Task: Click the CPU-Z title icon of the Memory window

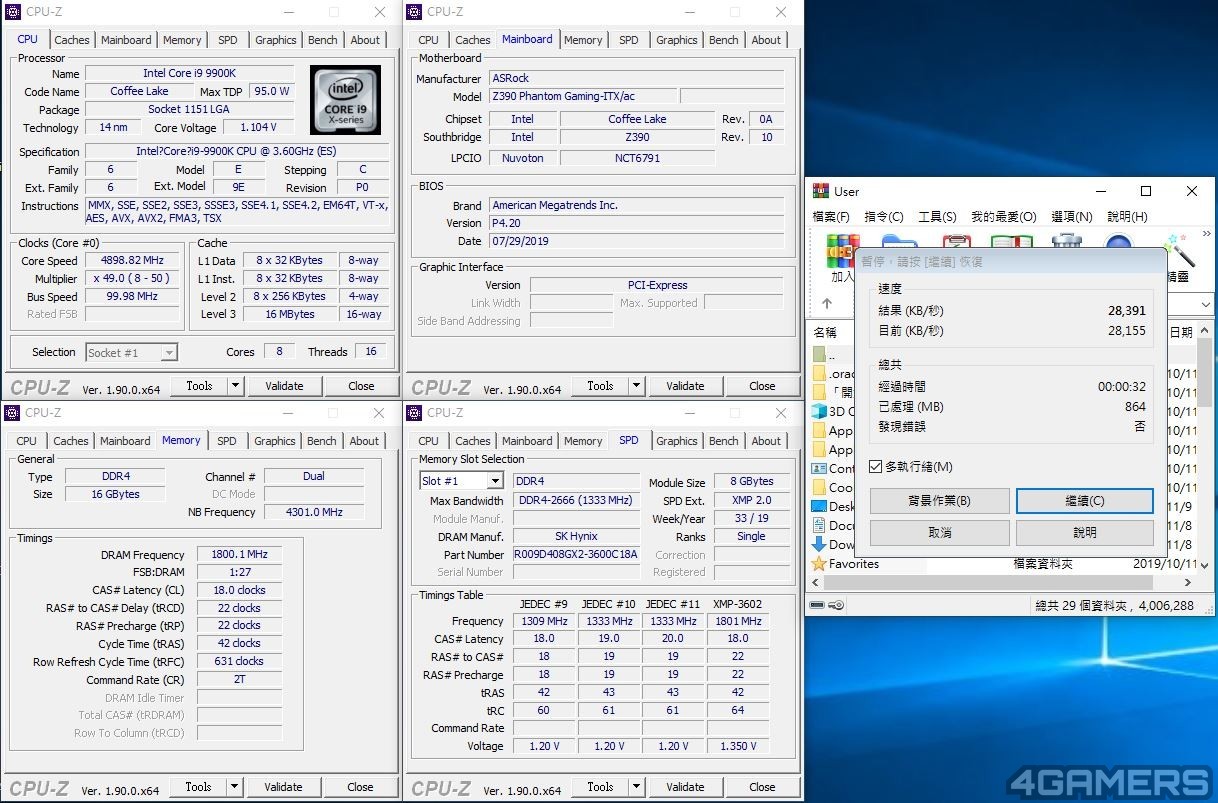Action: pyautogui.click(x=12, y=413)
